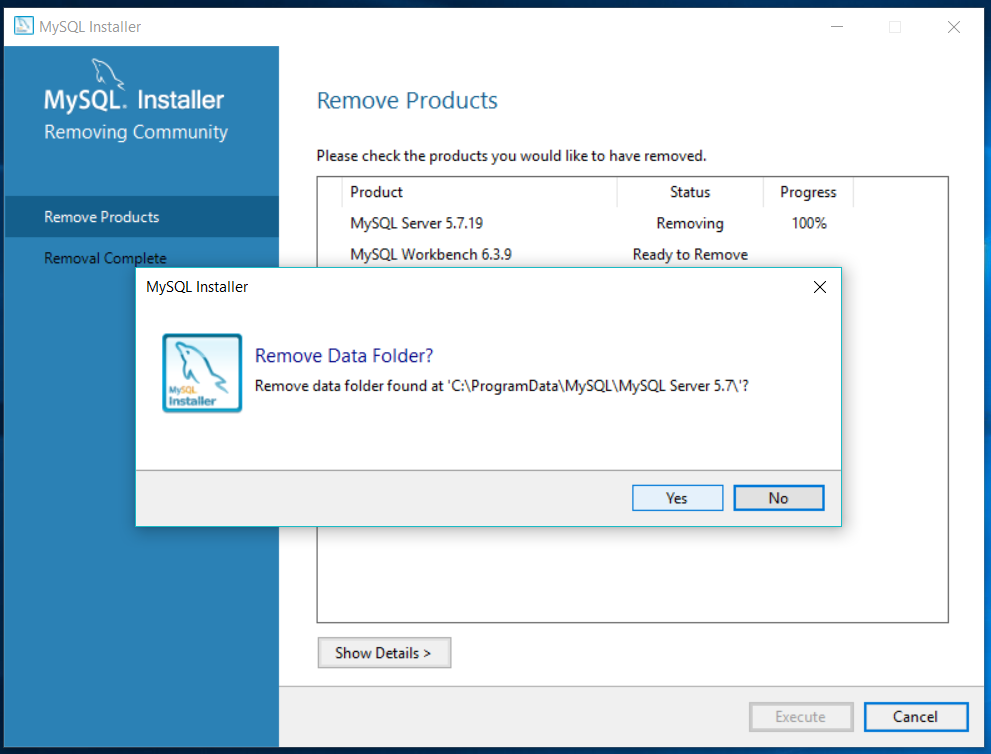The image size is (991, 754).
Task: Click the MySQL Installer title bar app icon
Action: [x=23, y=26]
